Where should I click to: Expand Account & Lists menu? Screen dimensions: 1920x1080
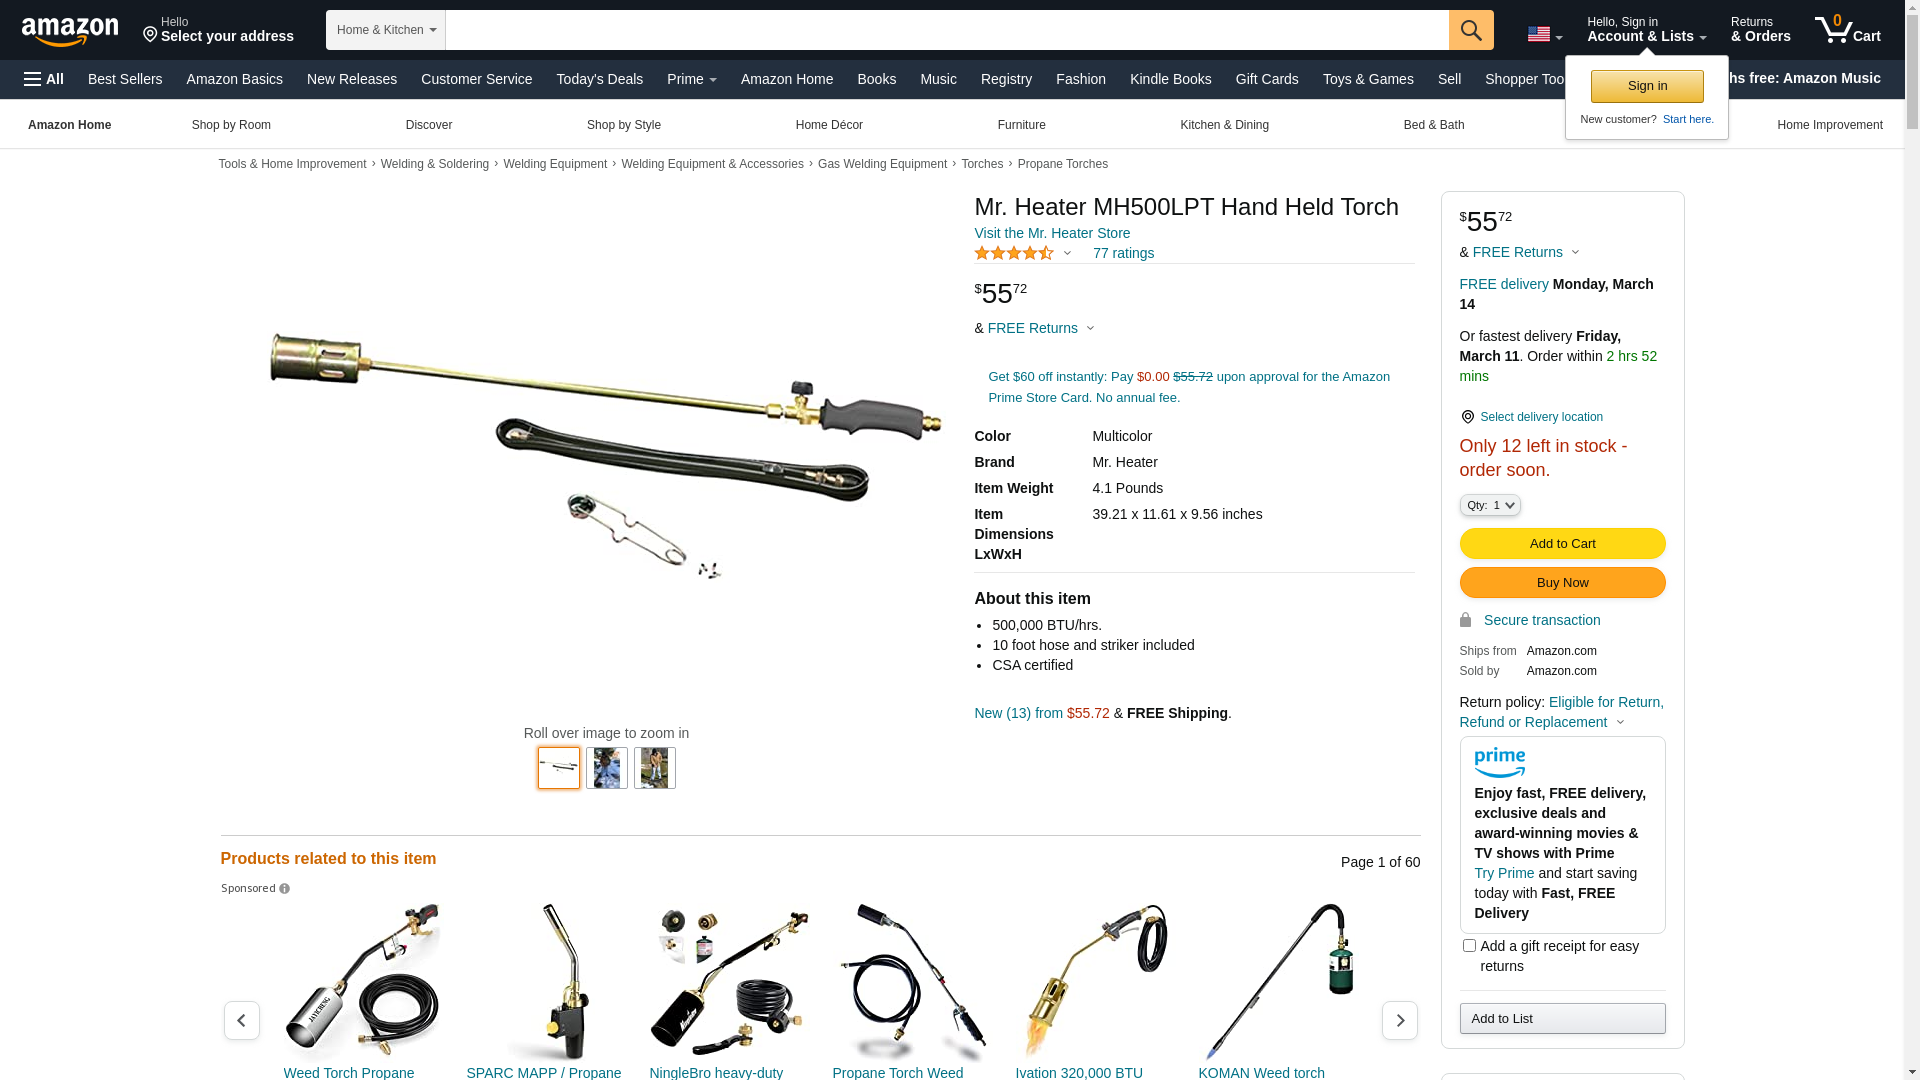1647,29
